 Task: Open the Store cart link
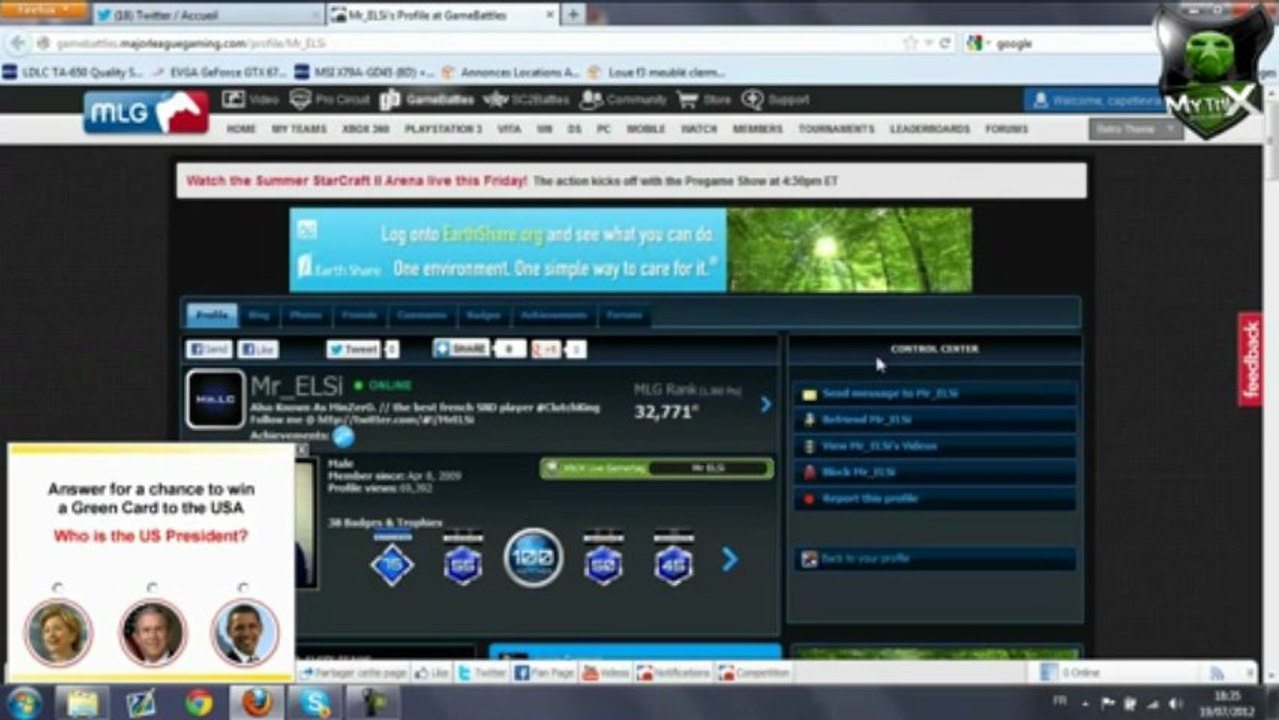point(704,100)
